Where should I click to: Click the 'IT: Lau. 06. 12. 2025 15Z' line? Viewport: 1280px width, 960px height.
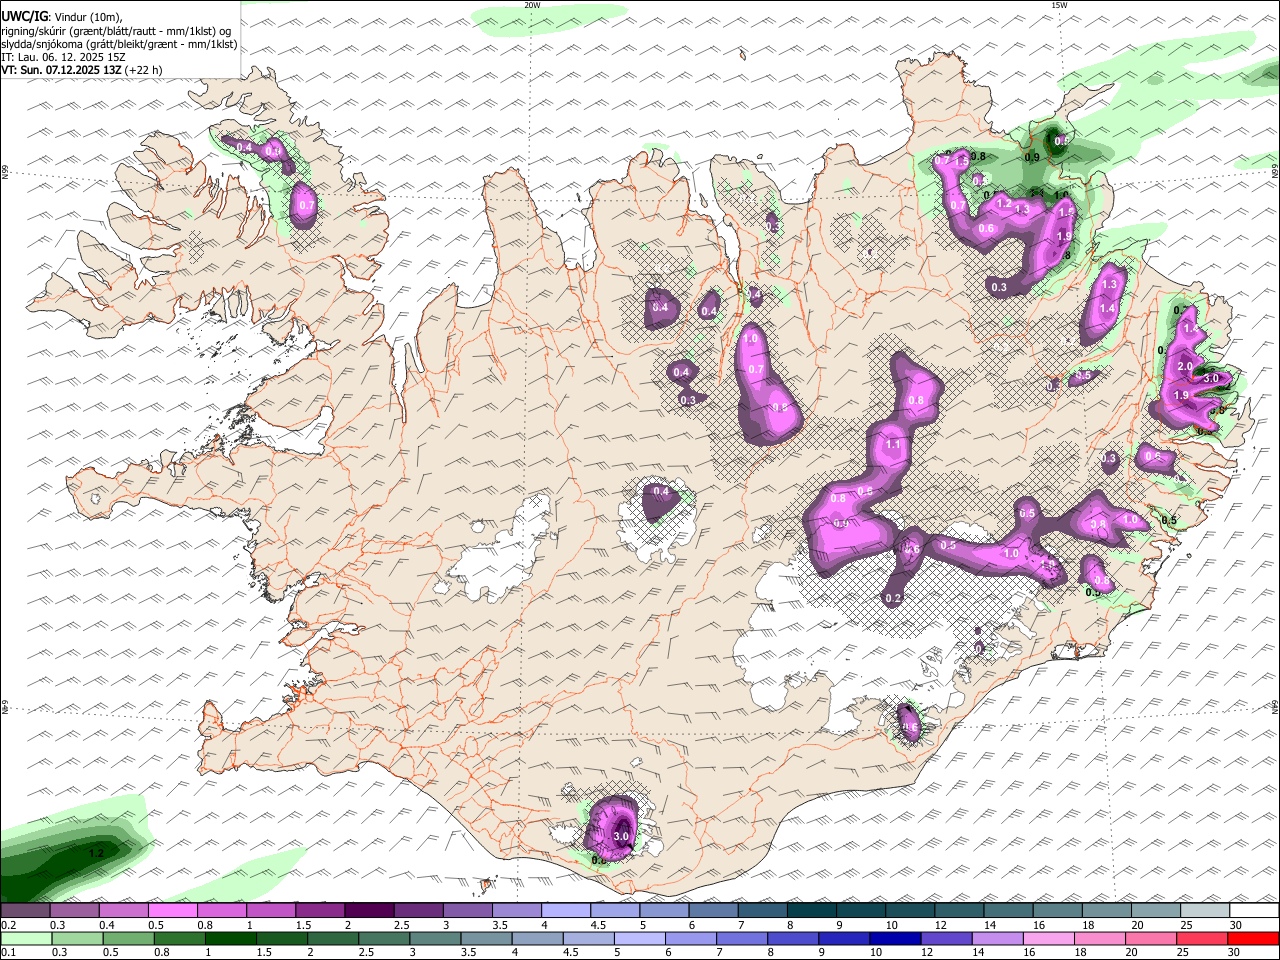click(63, 57)
